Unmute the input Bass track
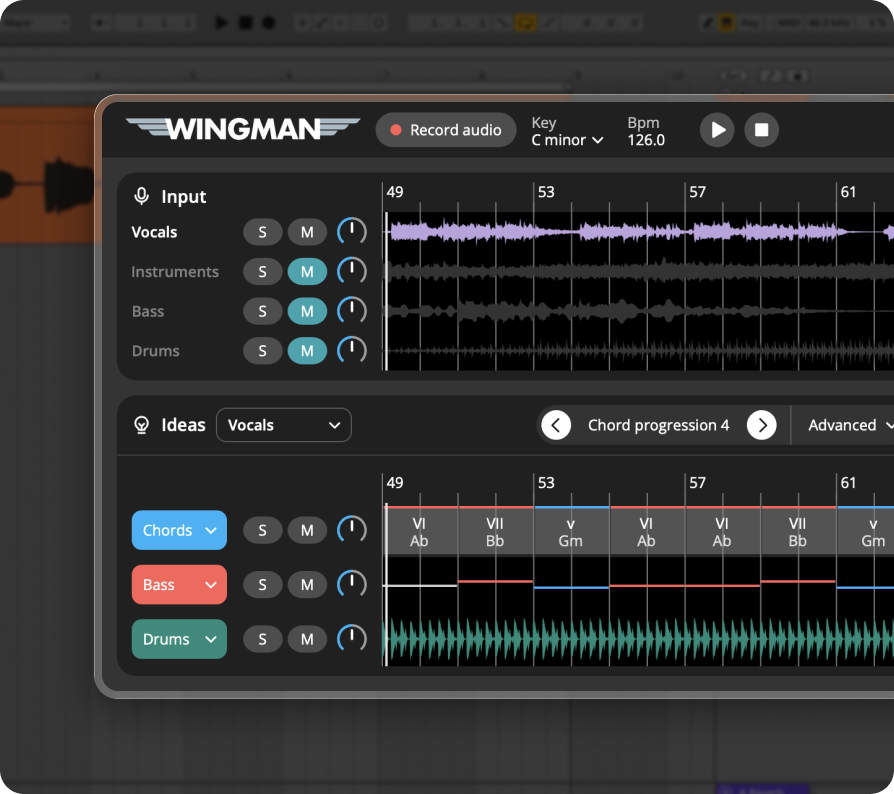The height and width of the screenshot is (794, 894). pyautogui.click(x=307, y=311)
